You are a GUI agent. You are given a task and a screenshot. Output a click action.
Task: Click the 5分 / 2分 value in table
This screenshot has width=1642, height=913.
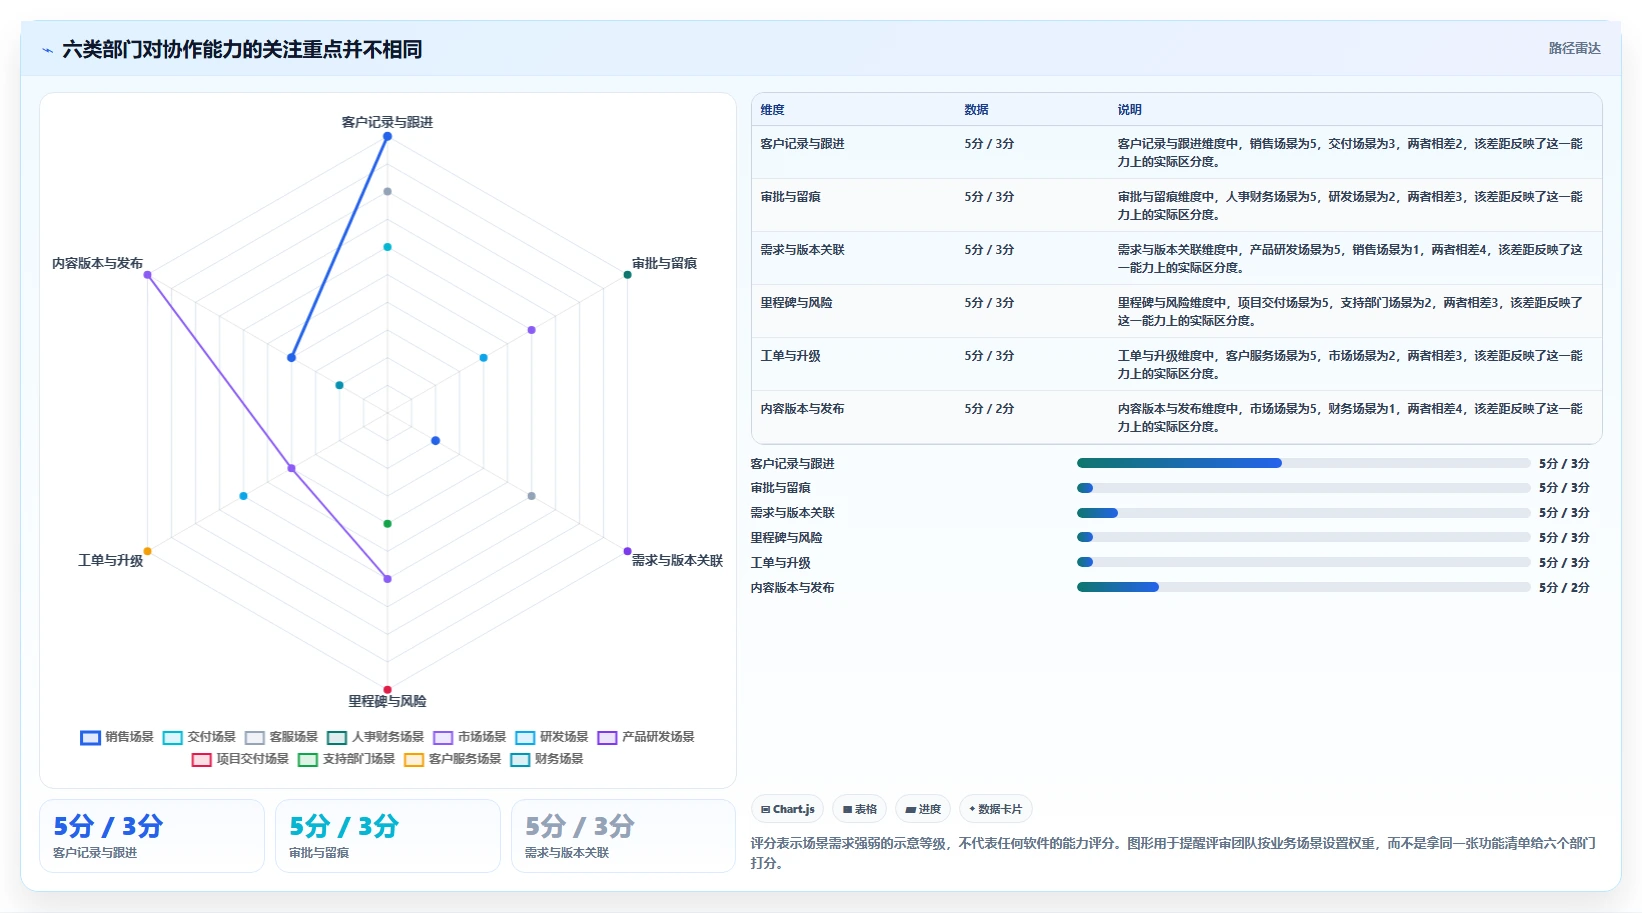point(989,409)
